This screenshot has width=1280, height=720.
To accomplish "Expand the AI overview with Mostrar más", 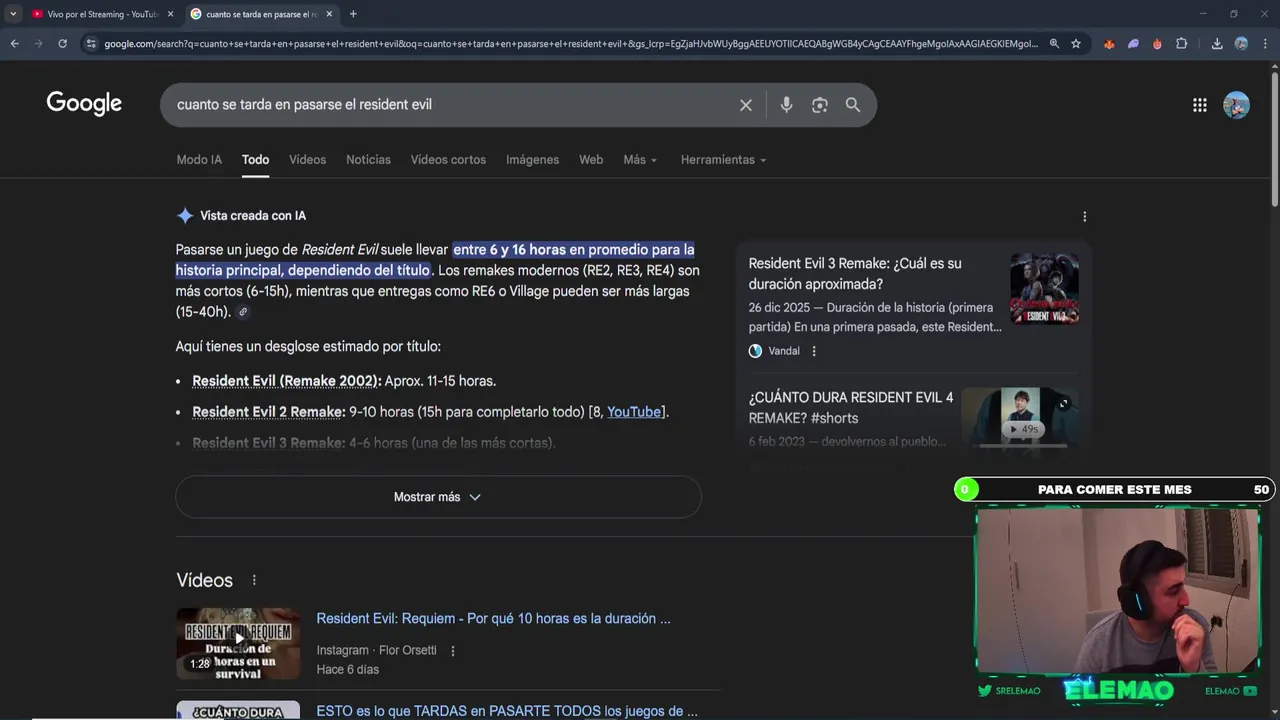I will (x=438, y=497).
